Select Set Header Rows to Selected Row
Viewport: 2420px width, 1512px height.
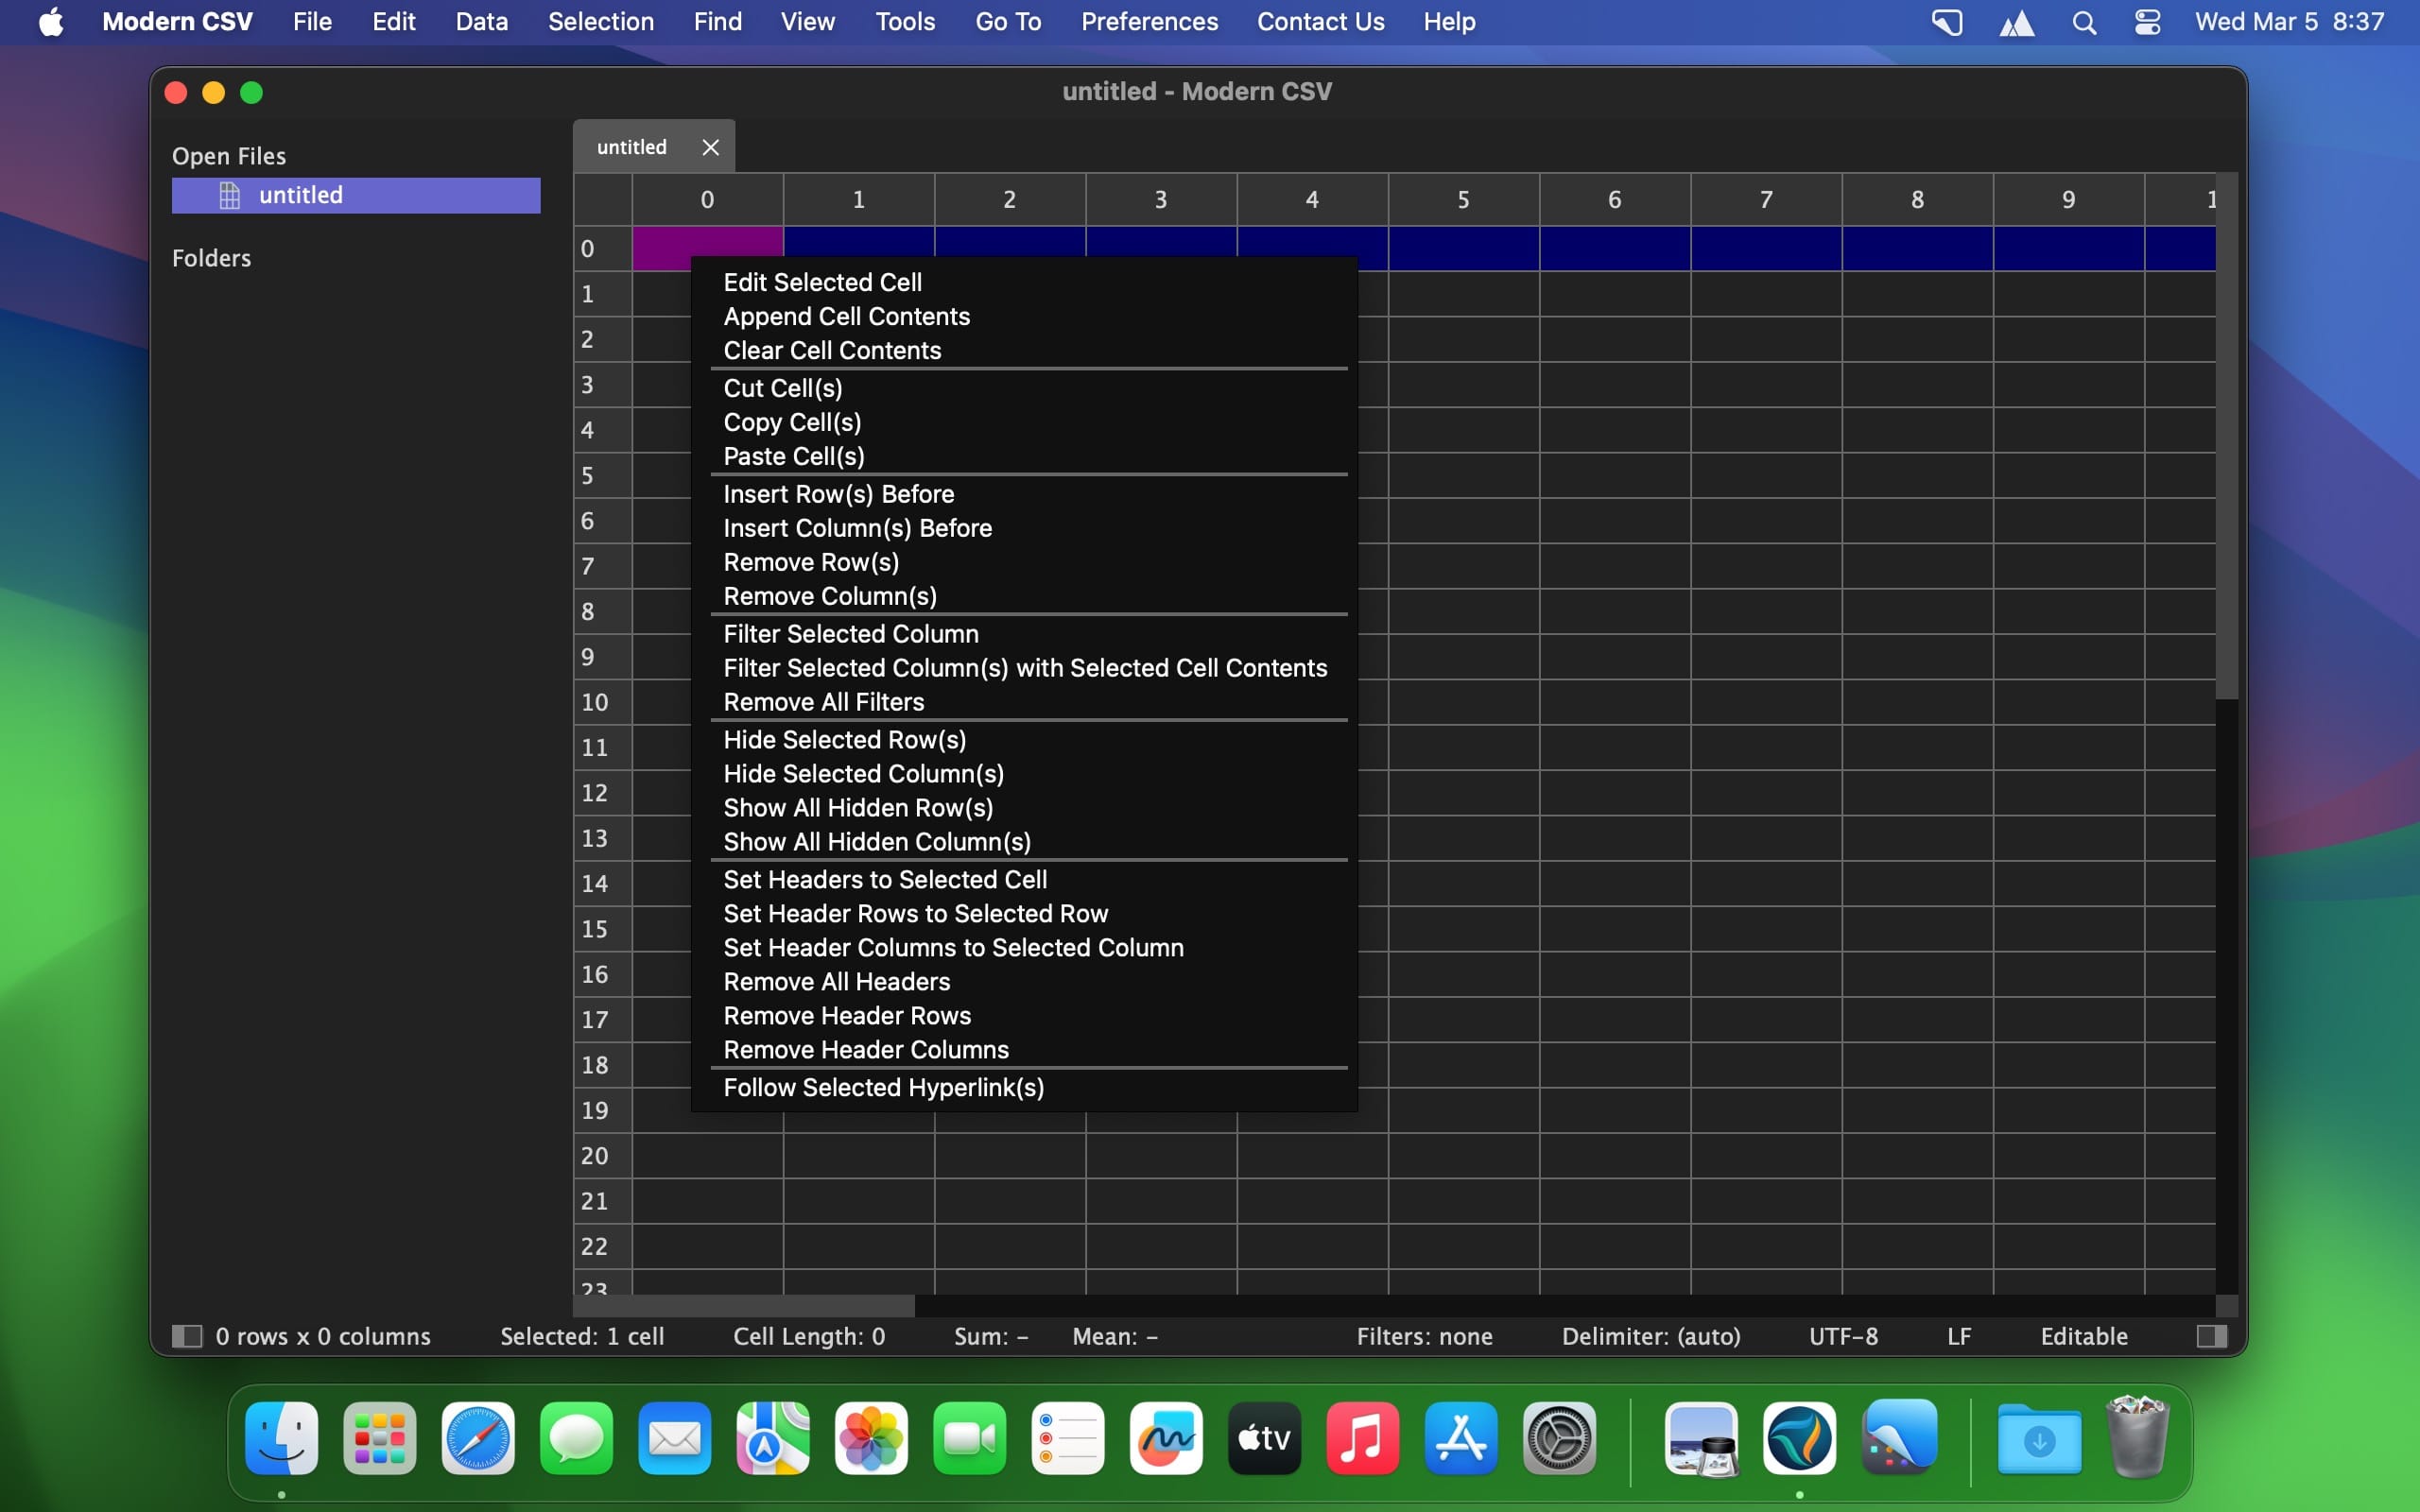[916, 914]
